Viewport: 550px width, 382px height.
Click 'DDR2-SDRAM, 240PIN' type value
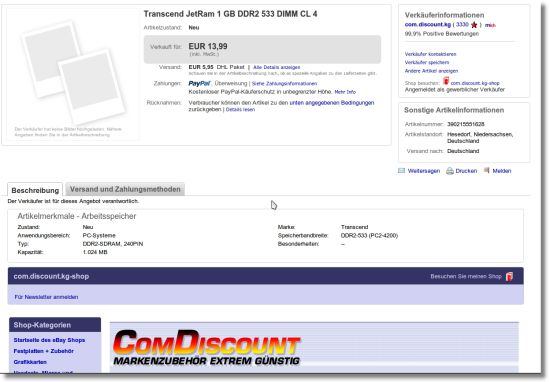113,244
